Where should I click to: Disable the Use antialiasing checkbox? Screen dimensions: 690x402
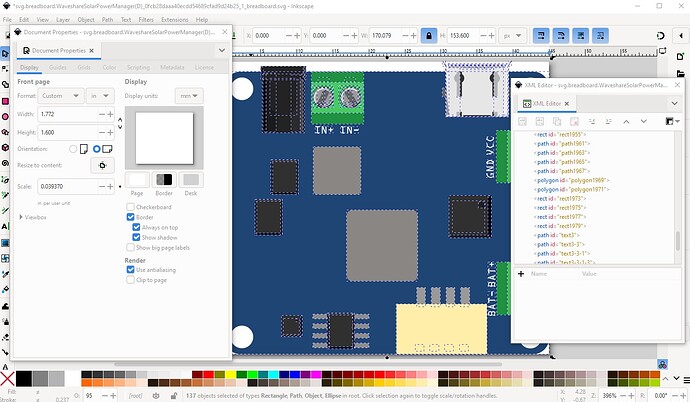[x=130, y=270]
